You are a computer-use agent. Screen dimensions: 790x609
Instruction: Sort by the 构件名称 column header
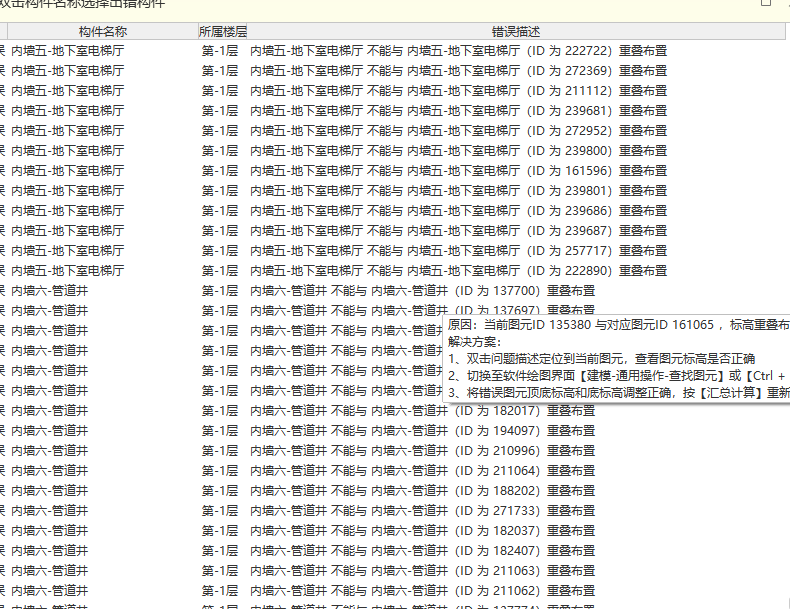point(103,32)
